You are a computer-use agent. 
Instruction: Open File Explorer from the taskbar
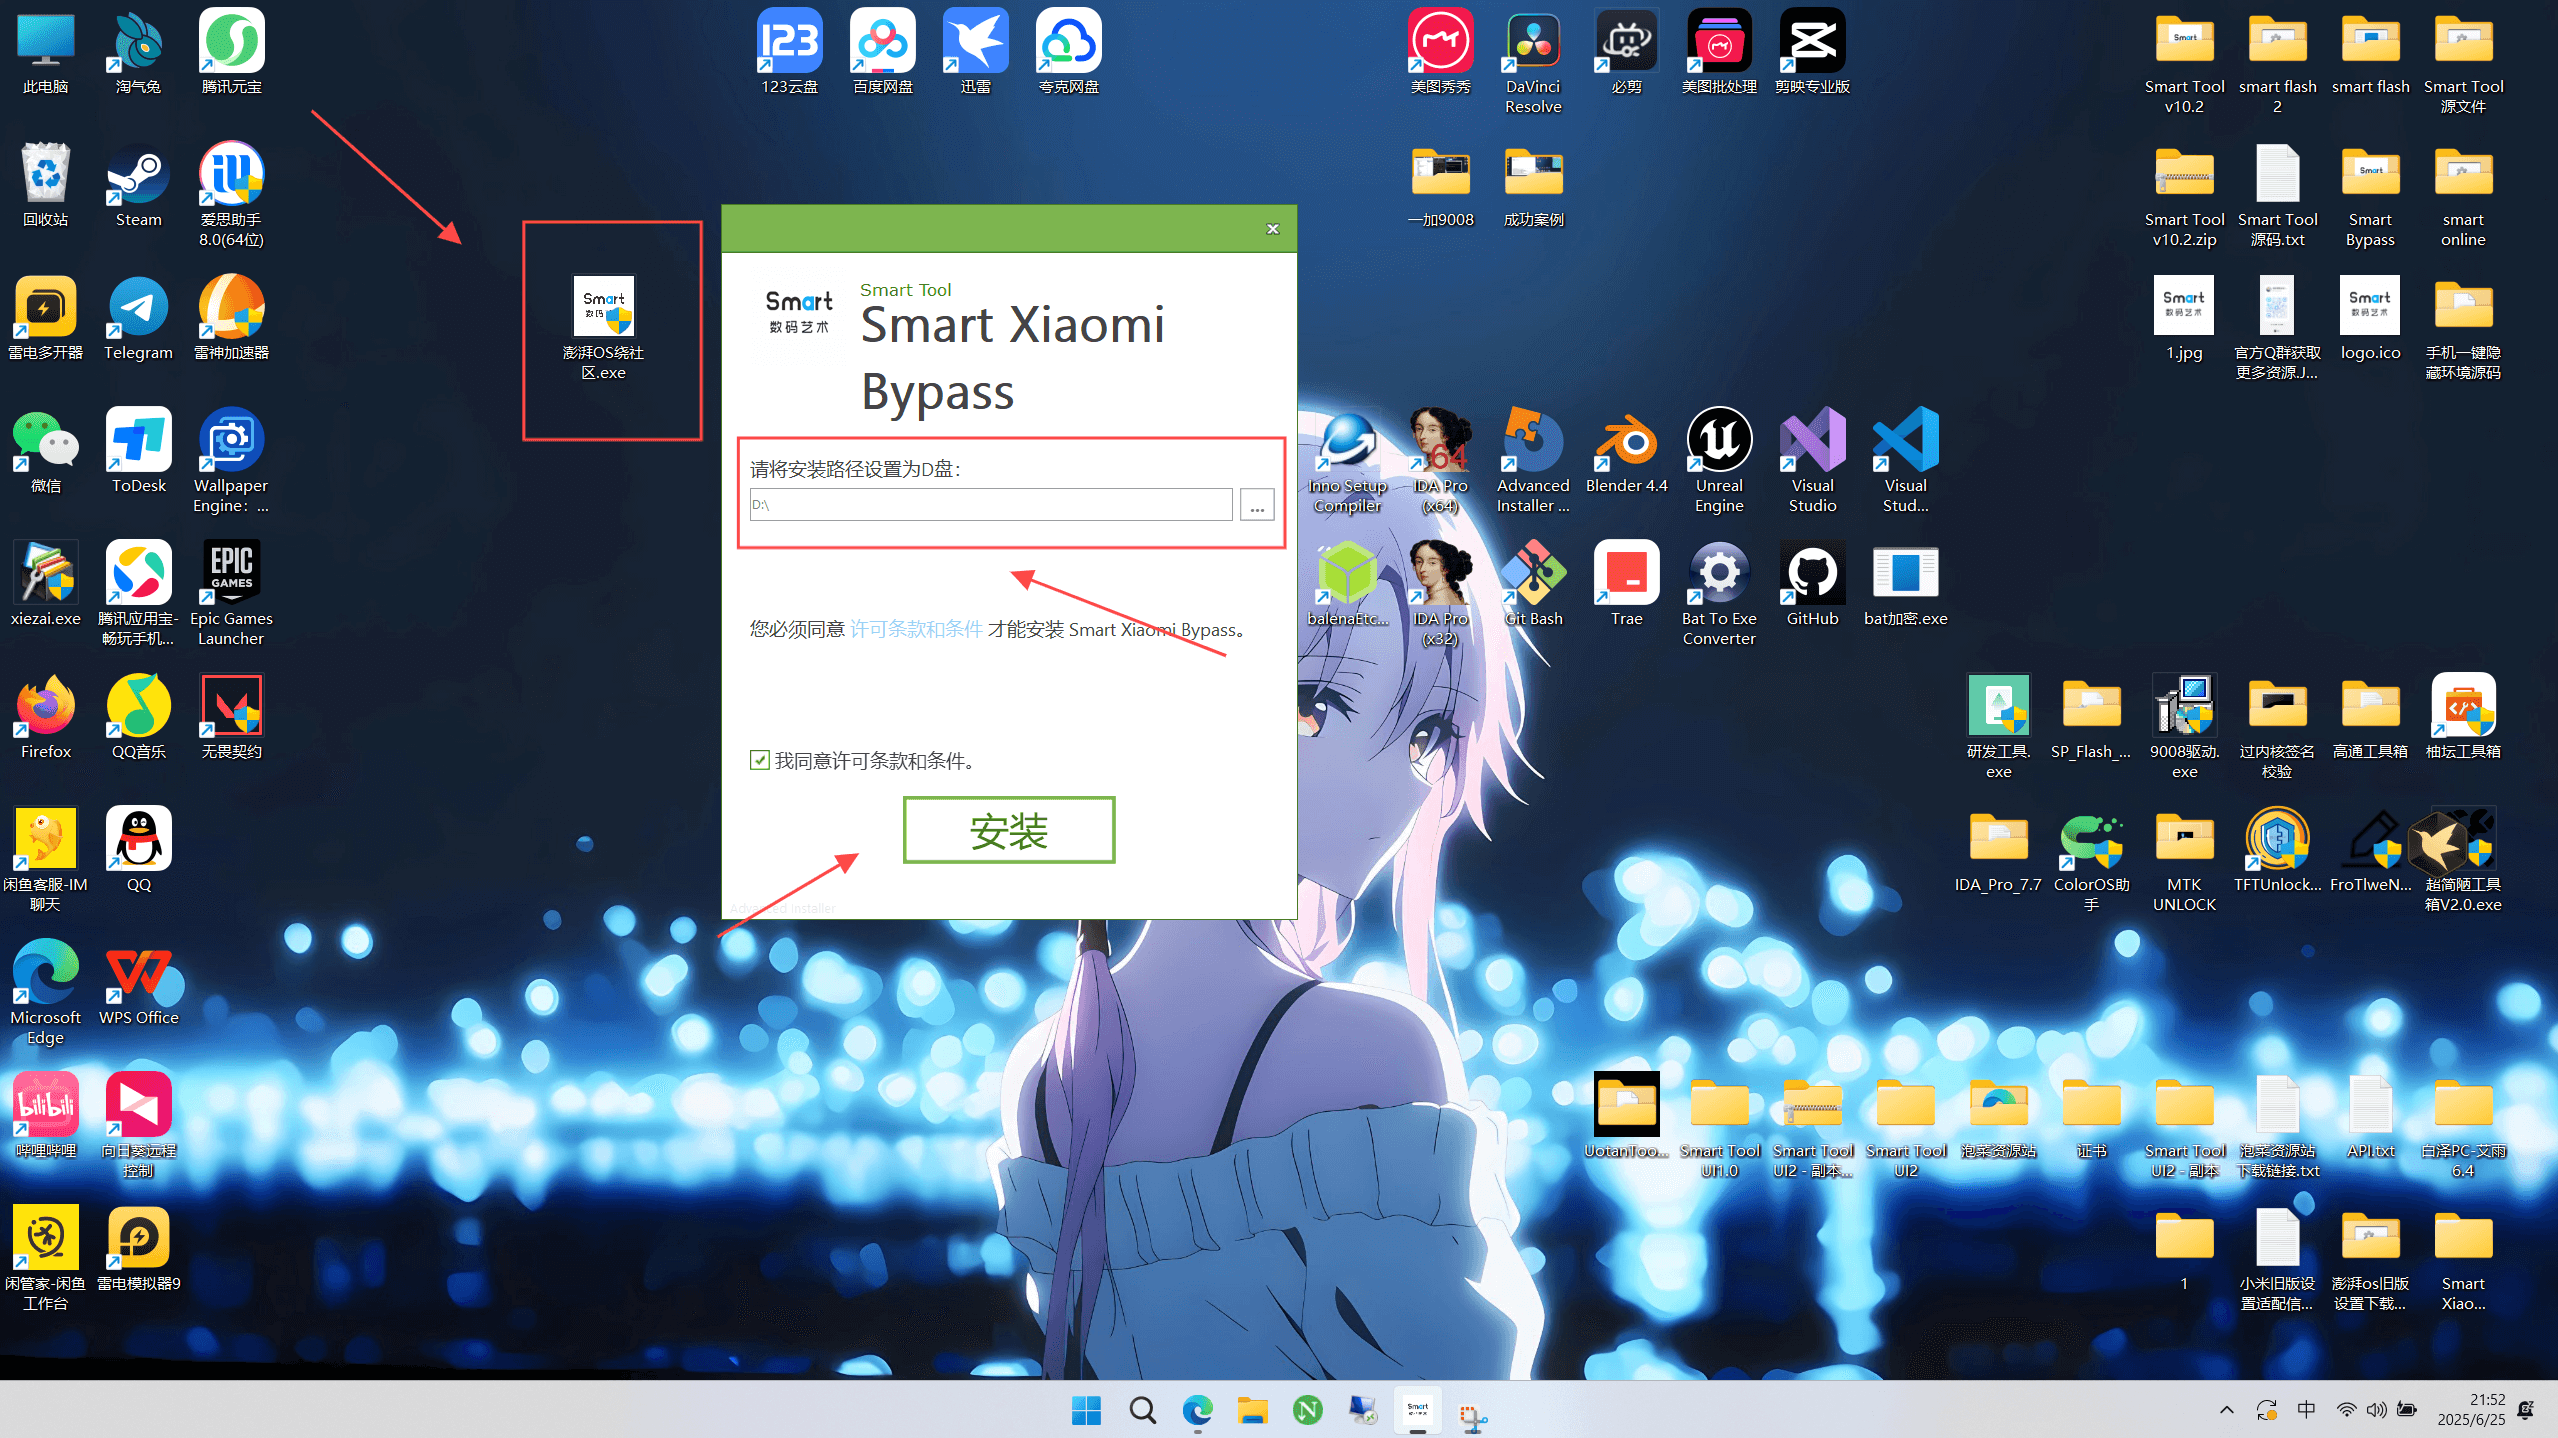coord(1252,1410)
